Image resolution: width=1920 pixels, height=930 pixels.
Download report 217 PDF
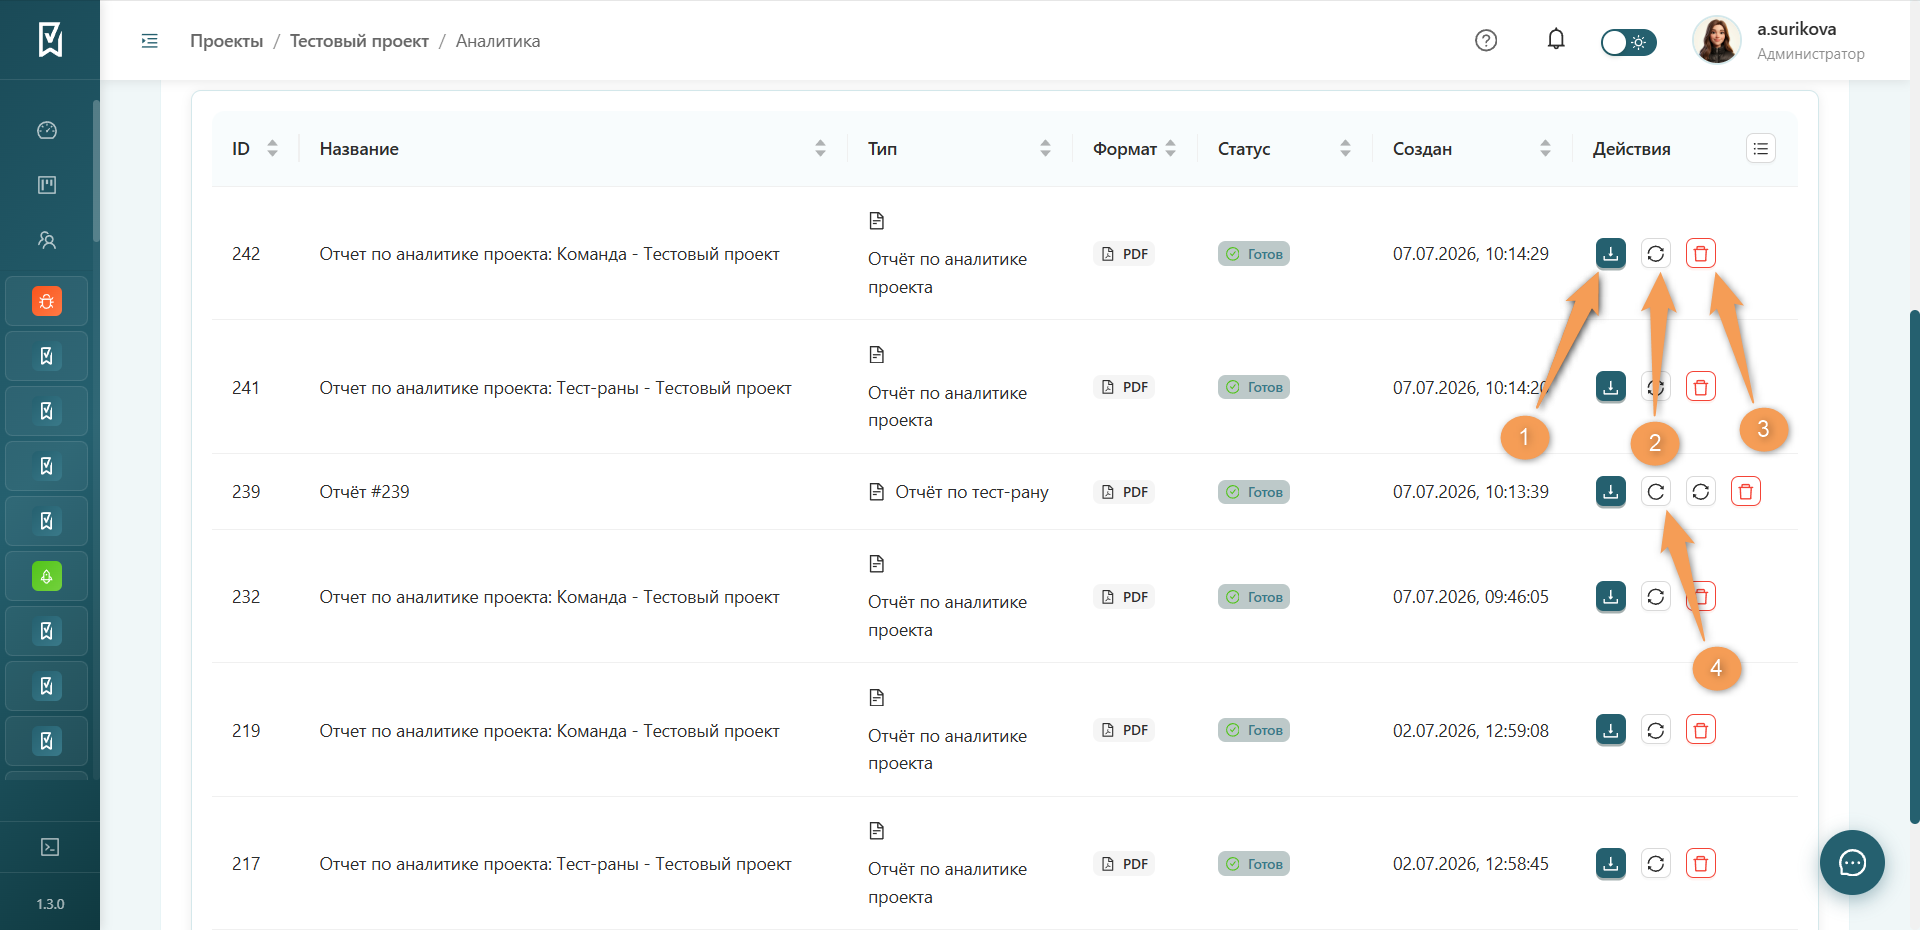click(x=1610, y=864)
